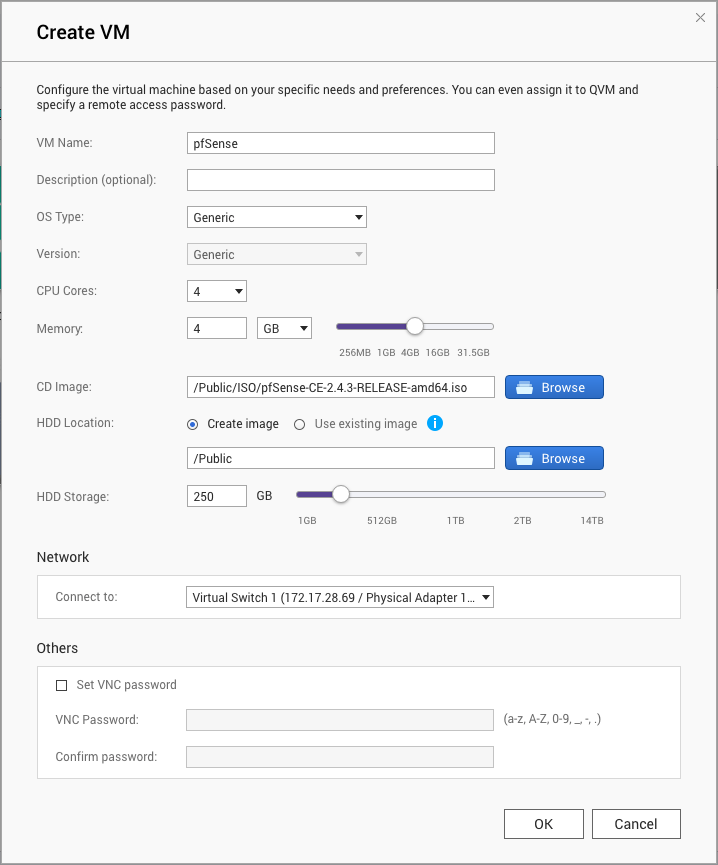This screenshot has width=718, height=865.
Task: Focus the Description text field
Action: tap(340, 180)
